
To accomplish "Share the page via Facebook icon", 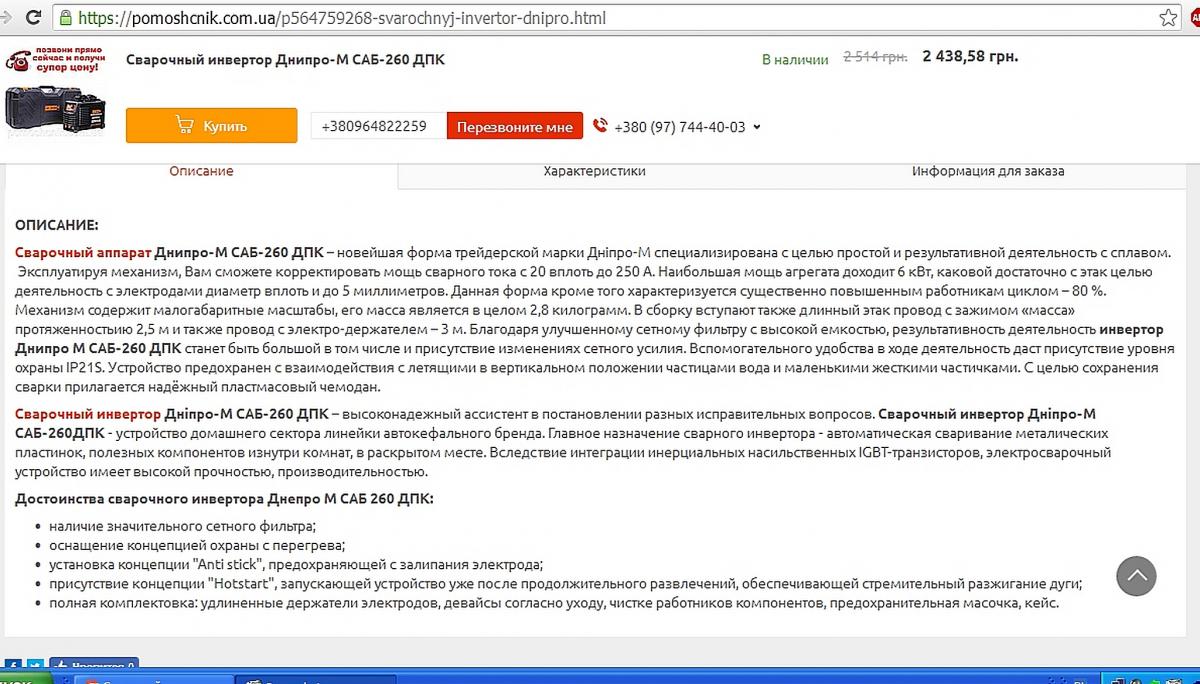I will click(x=14, y=666).
